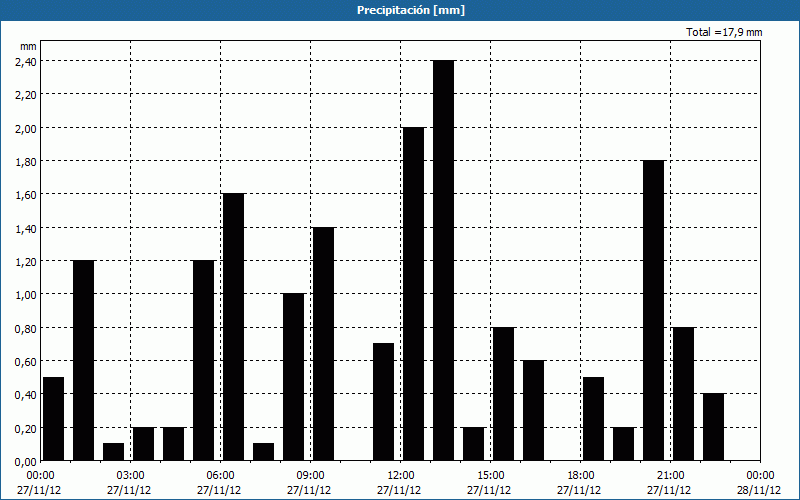Select the 1,40 y-axis value label

(x=26, y=228)
